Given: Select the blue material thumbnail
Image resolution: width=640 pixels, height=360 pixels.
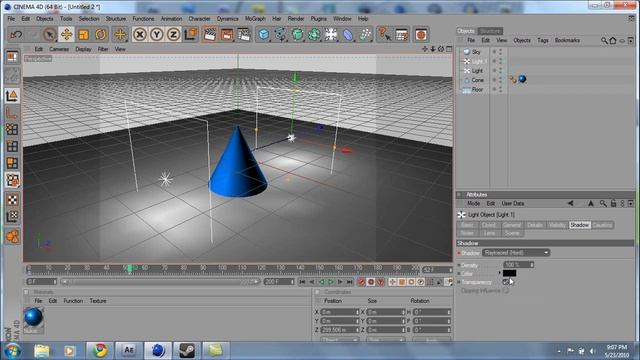Looking at the screenshot, I should [x=33, y=318].
